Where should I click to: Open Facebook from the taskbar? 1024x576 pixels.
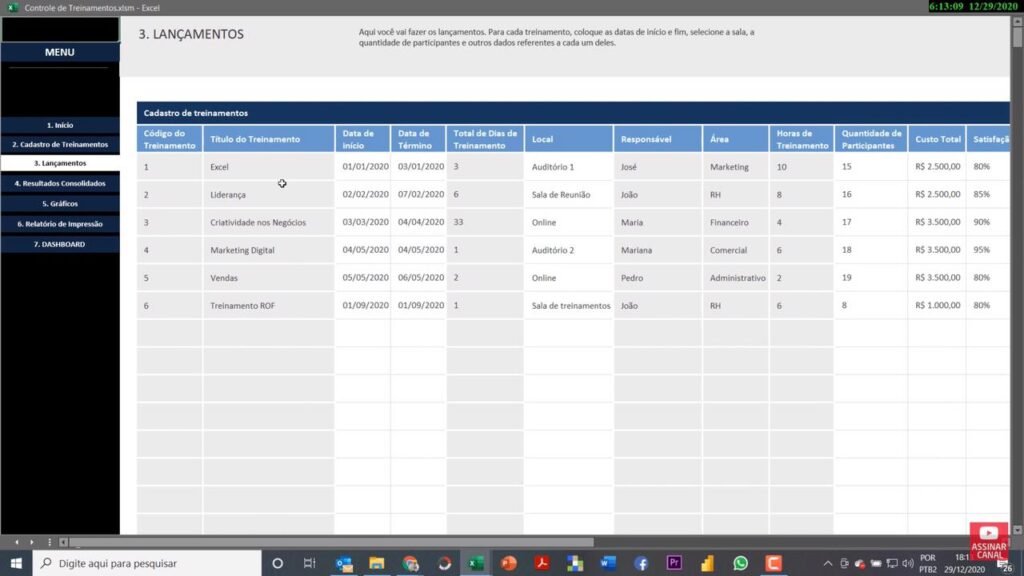point(641,563)
